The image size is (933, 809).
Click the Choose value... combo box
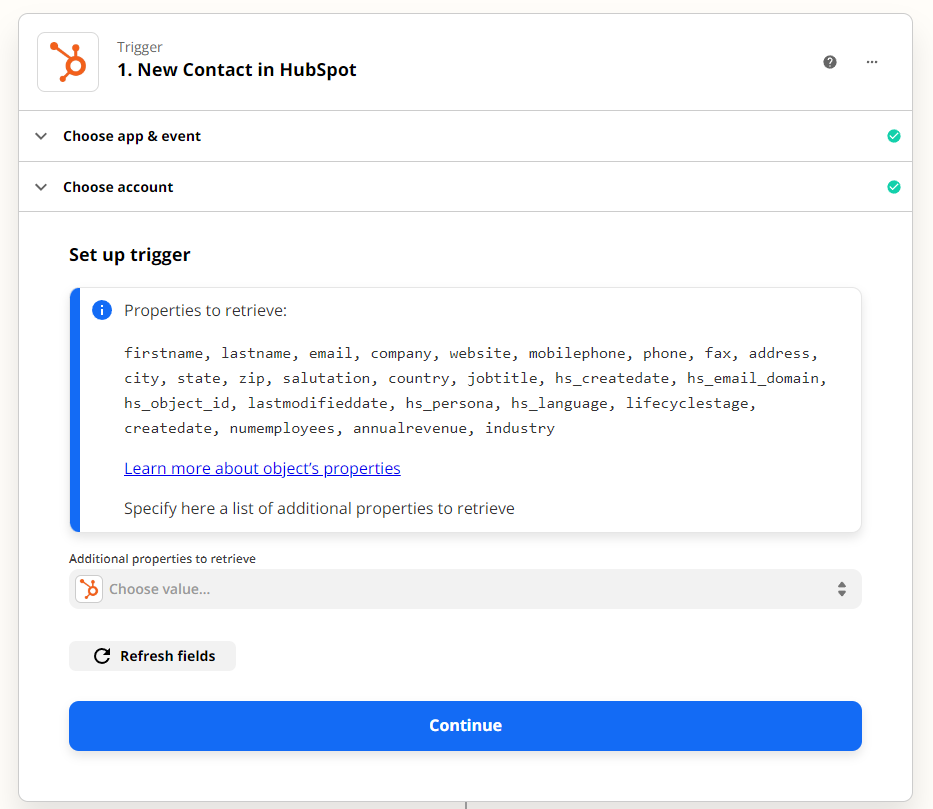[465, 589]
